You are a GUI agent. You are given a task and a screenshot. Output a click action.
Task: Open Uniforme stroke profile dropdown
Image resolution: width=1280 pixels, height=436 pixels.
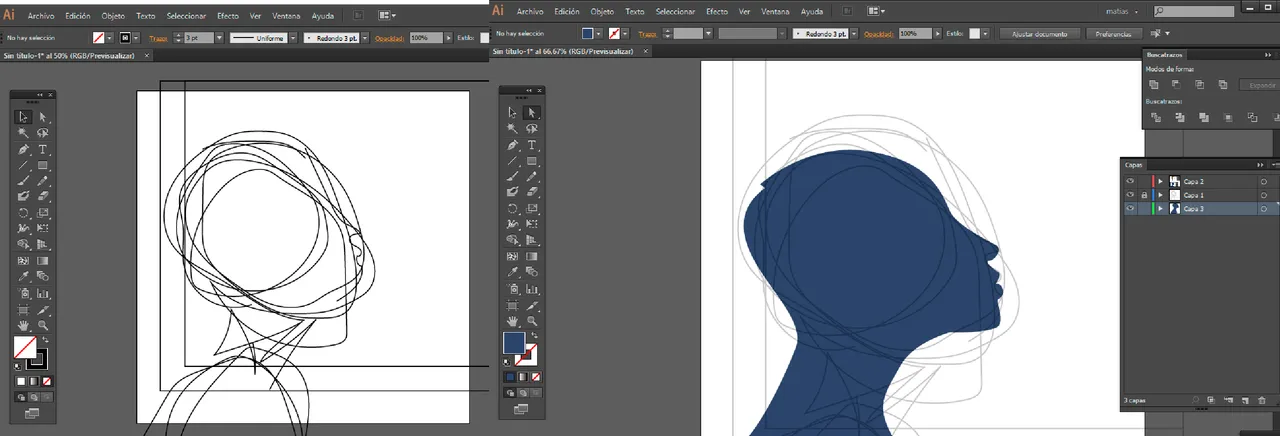click(291, 37)
